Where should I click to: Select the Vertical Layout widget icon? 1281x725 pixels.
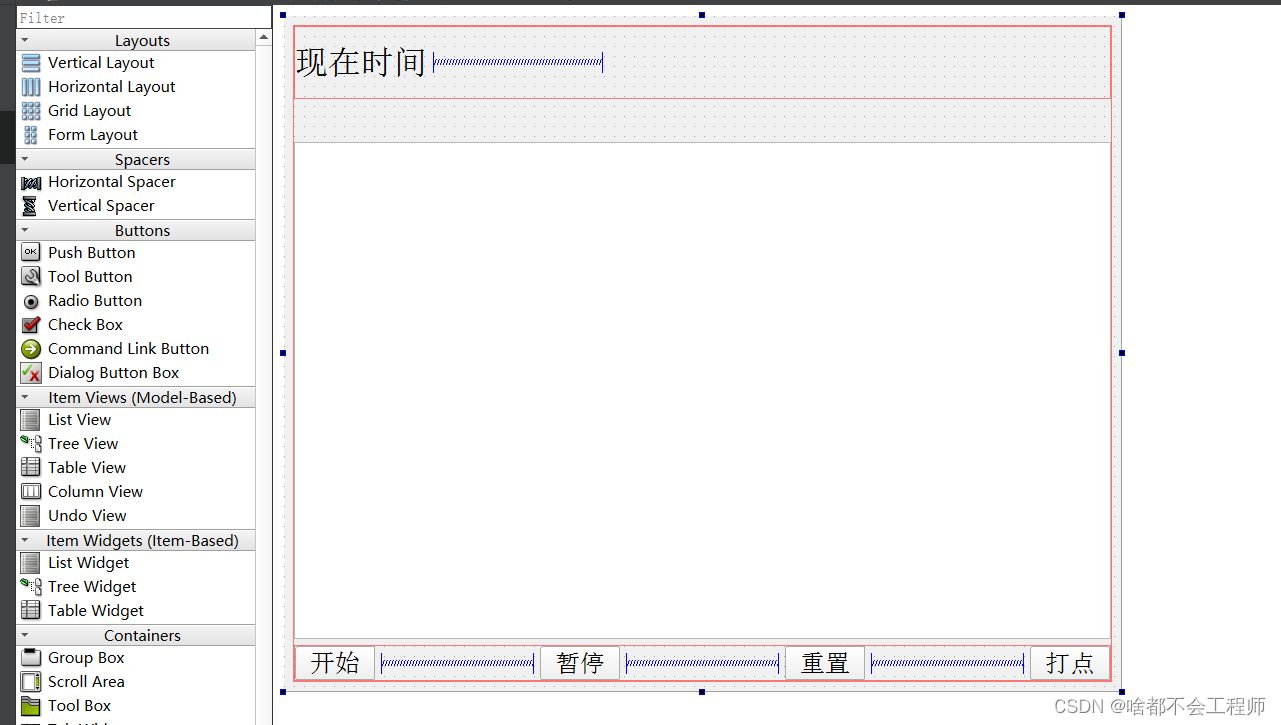tap(31, 62)
